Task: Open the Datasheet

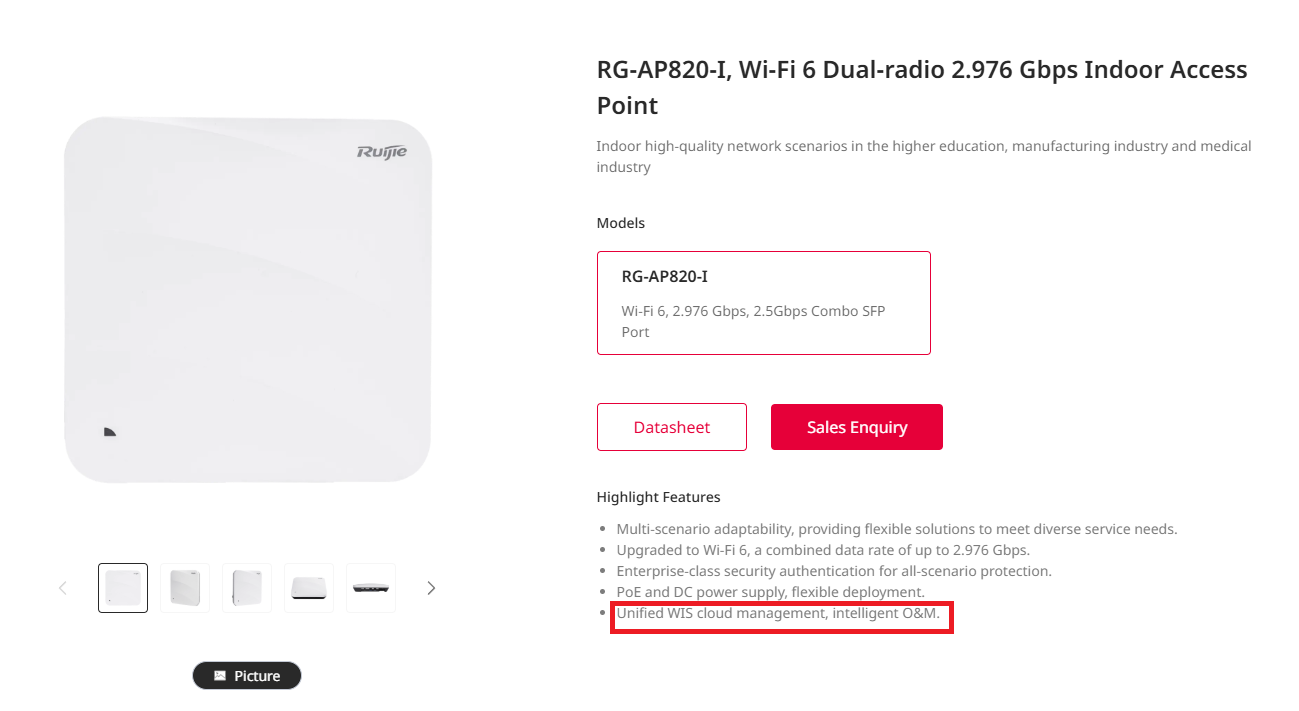Action: coord(672,427)
